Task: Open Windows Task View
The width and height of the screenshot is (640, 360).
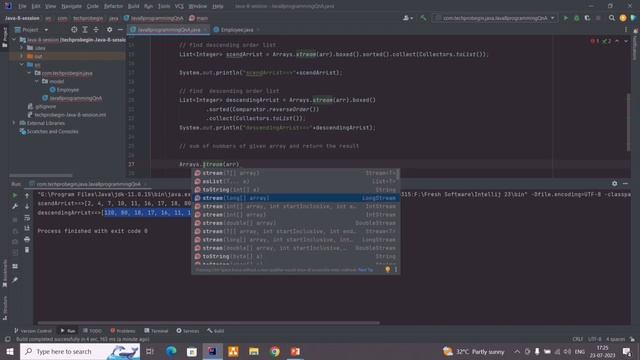Action: coord(150,351)
